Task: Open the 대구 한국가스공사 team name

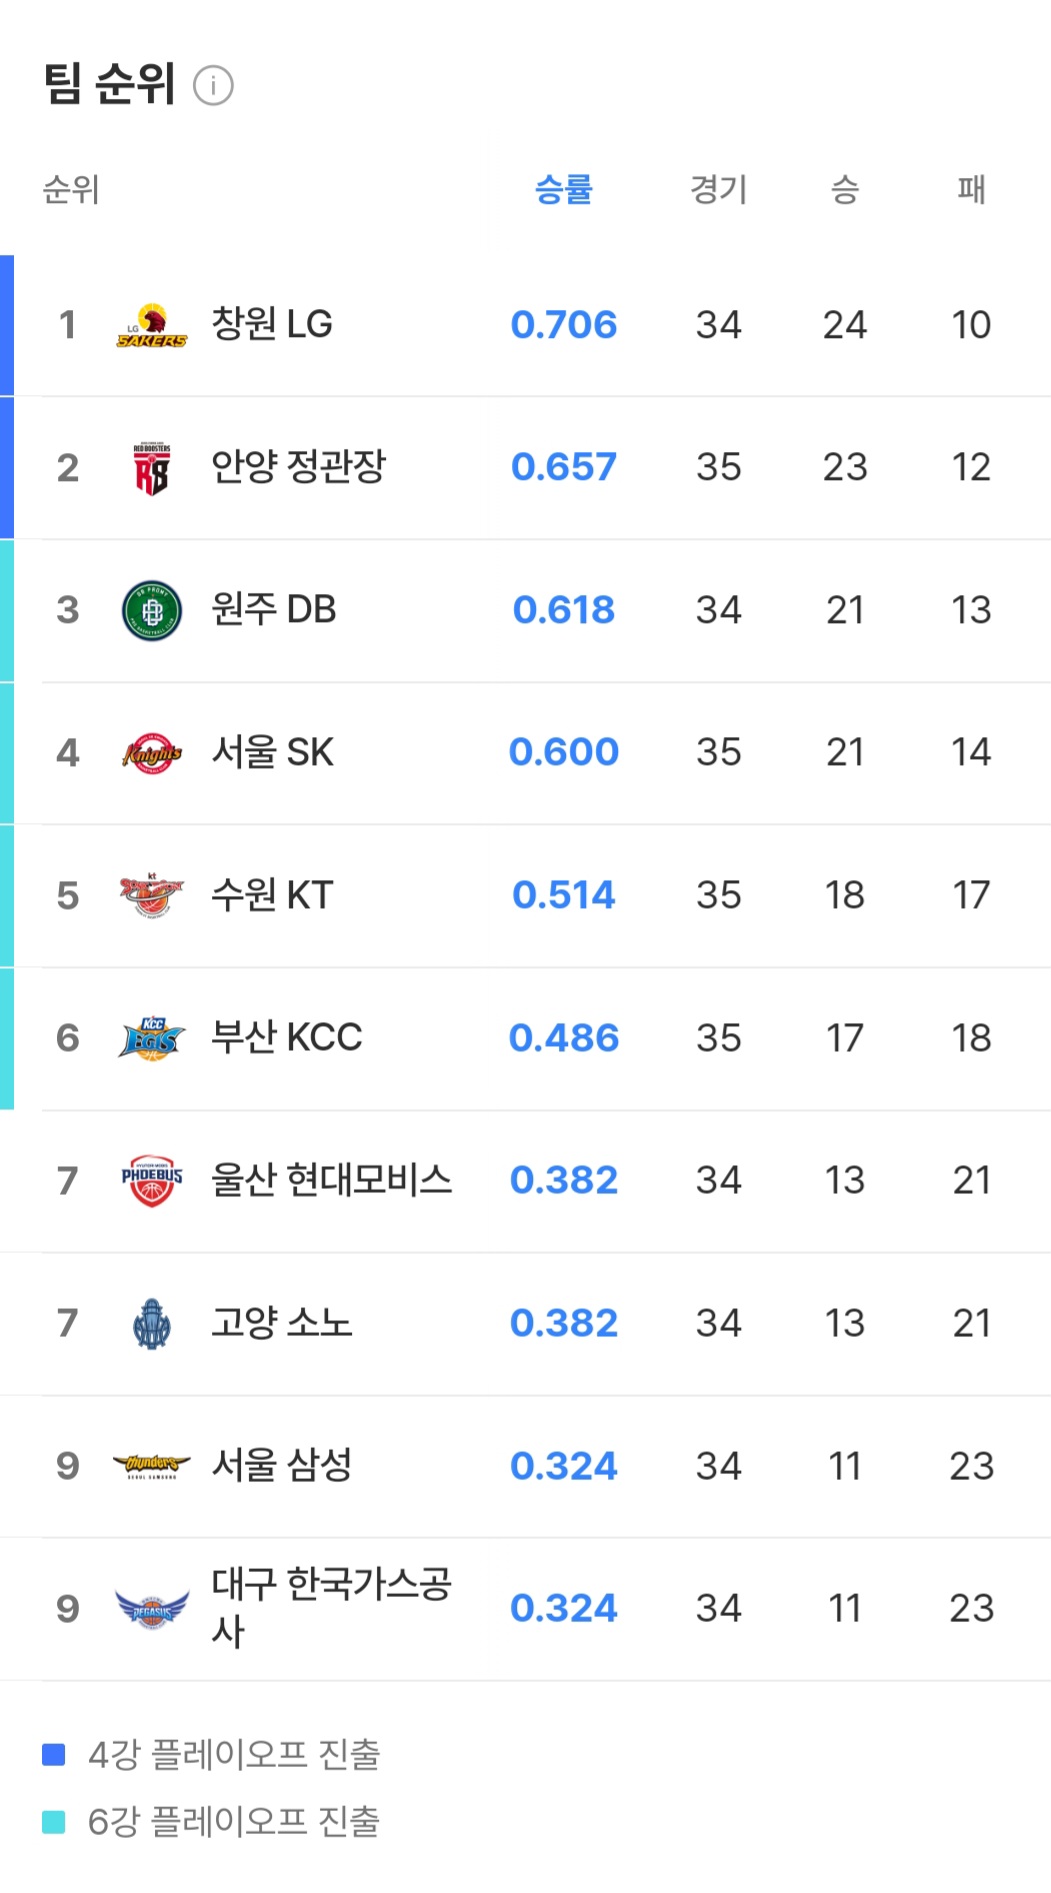Action: pyautogui.click(x=331, y=1606)
